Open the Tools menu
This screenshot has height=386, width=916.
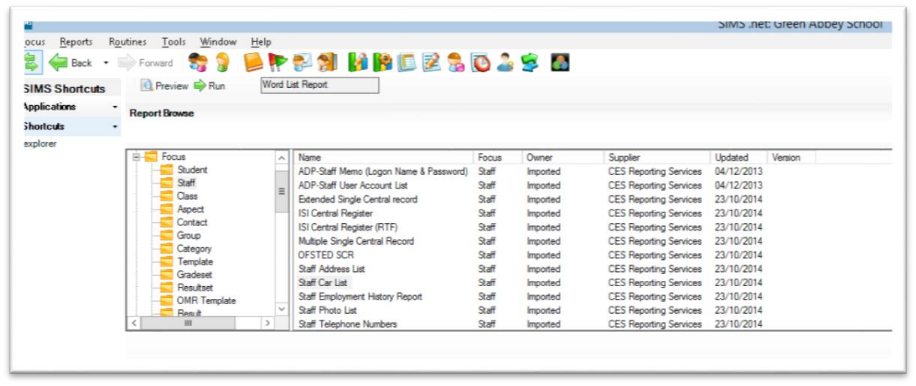click(x=174, y=42)
